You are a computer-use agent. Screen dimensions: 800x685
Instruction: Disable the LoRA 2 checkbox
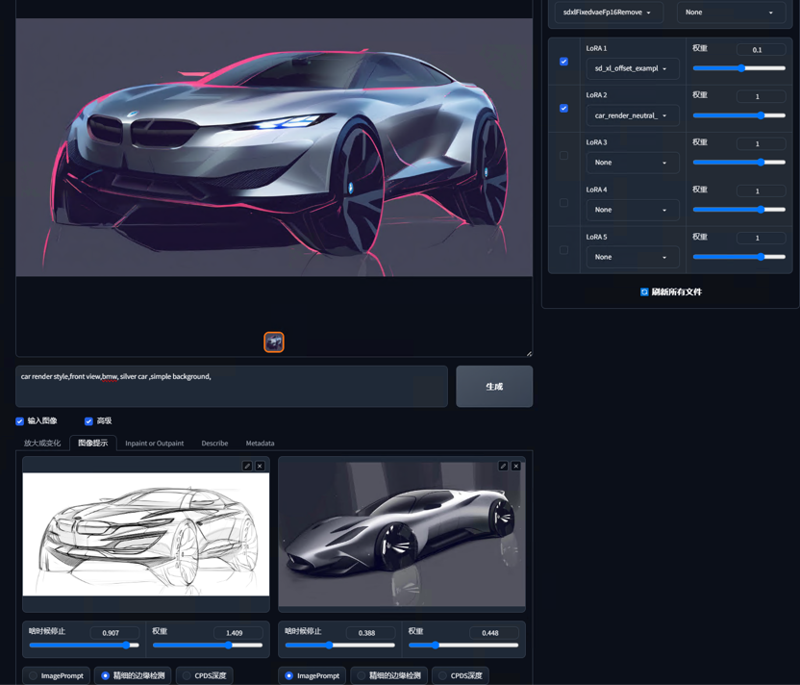pos(564,108)
